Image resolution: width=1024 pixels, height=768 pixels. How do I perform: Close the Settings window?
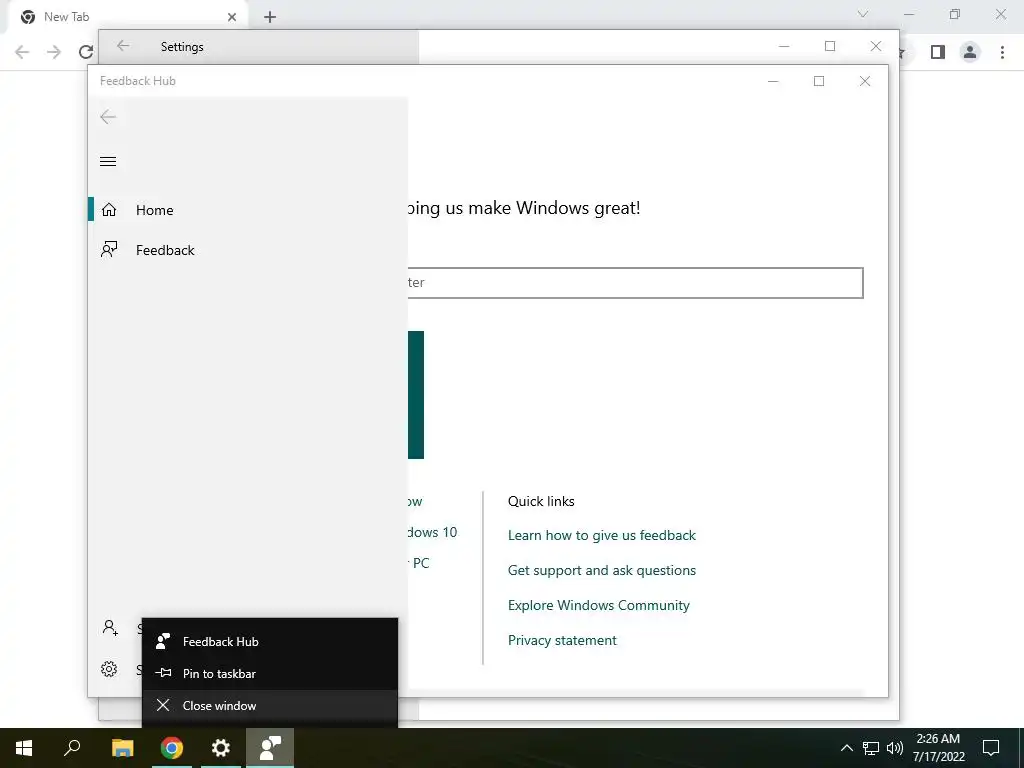(876, 46)
